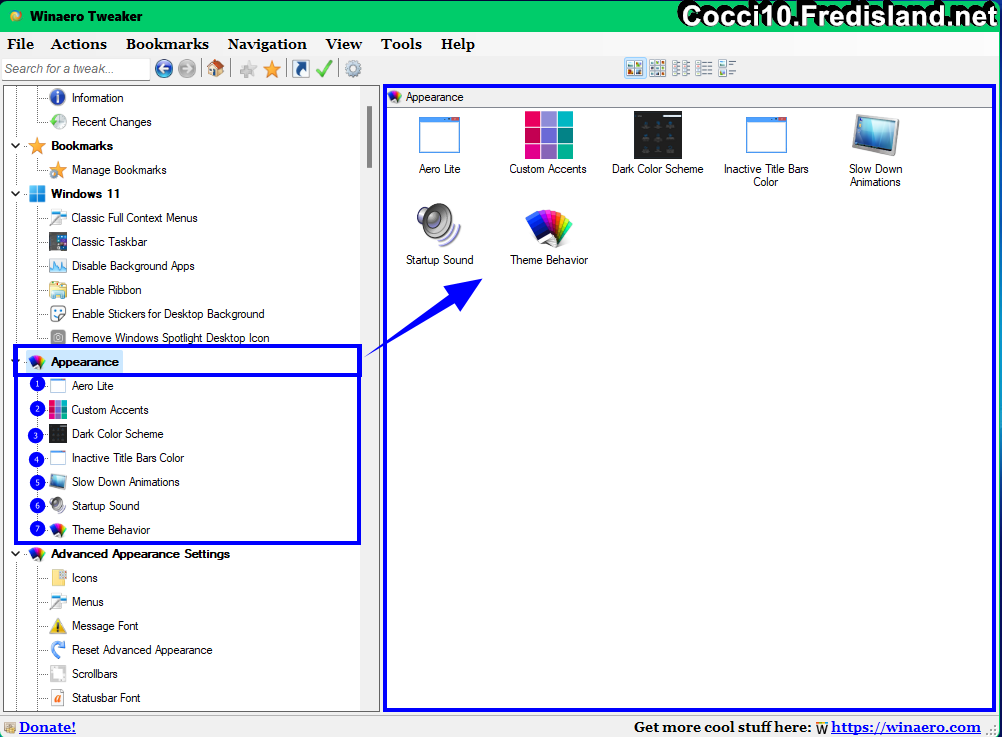Open Theme Behavior tile in right pane
Image resolution: width=1002 pixels, height=737 pixels.
point(549,235)
